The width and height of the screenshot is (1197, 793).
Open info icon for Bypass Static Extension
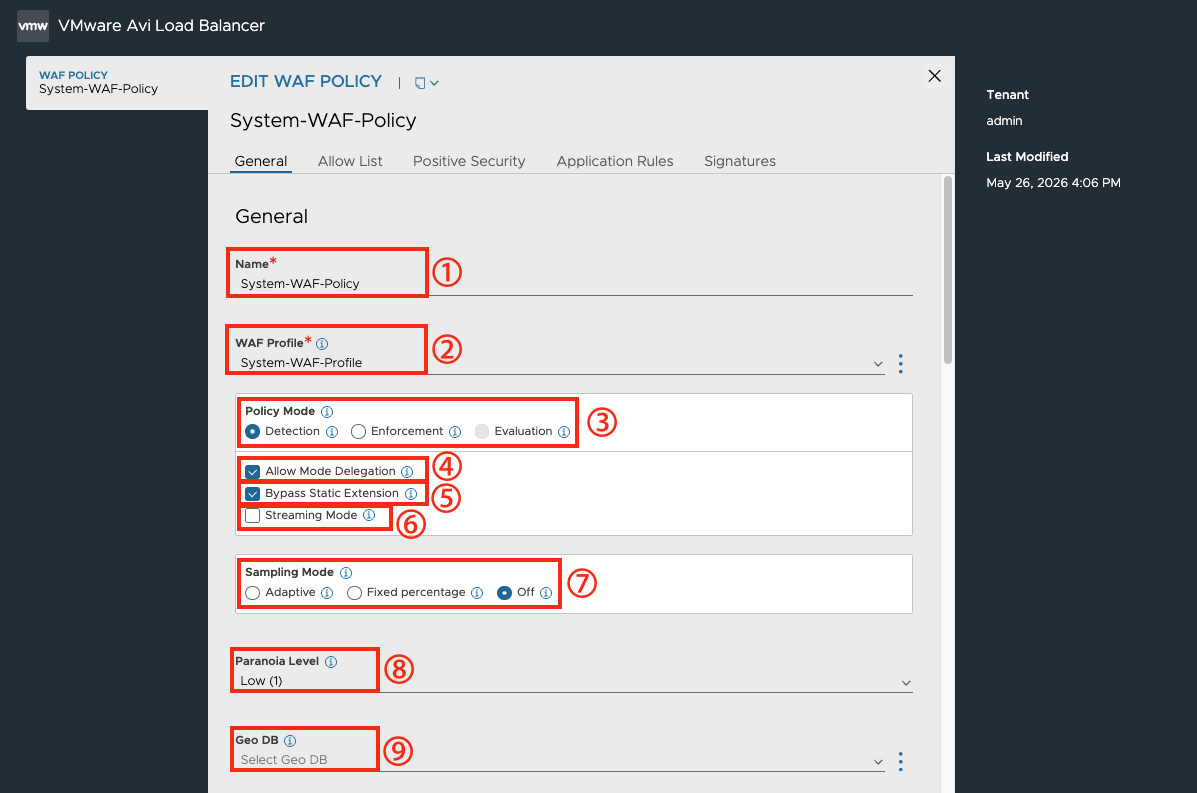click(x=411, y=494)
